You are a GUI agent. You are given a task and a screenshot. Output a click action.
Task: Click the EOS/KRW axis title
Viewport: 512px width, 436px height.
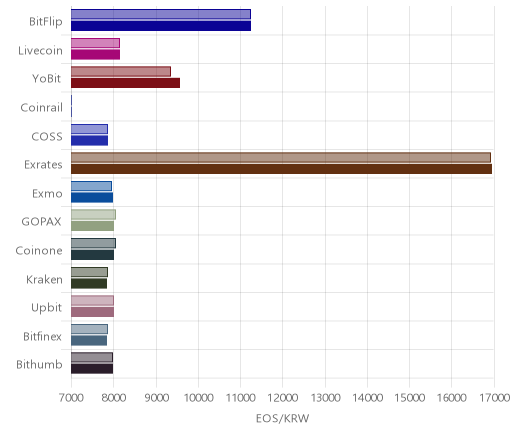[x=283, y=418]
